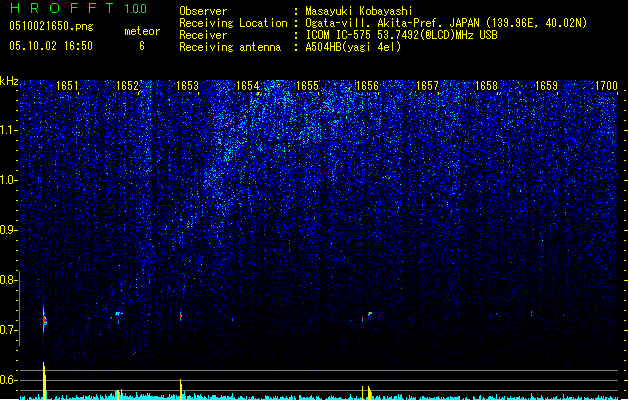Viewport: 629px width, 400px height.
Task: Select the Ogata-vill. Akita-Pref. JAPAN location text
Action: pyautogui.click(x=446, y=23)
